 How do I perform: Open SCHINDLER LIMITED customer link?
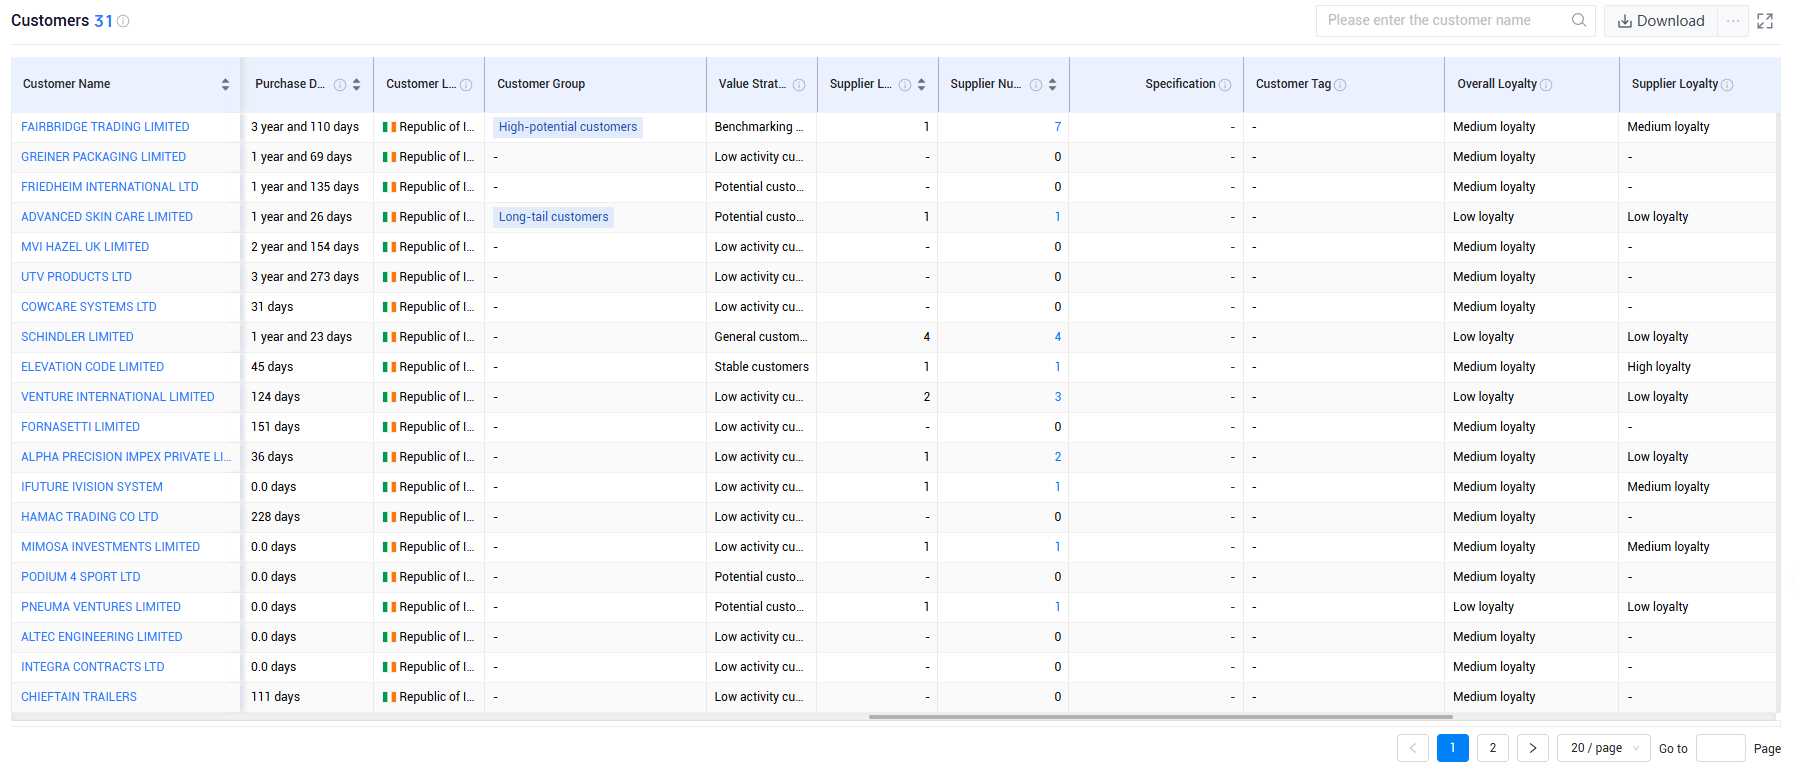77,337
